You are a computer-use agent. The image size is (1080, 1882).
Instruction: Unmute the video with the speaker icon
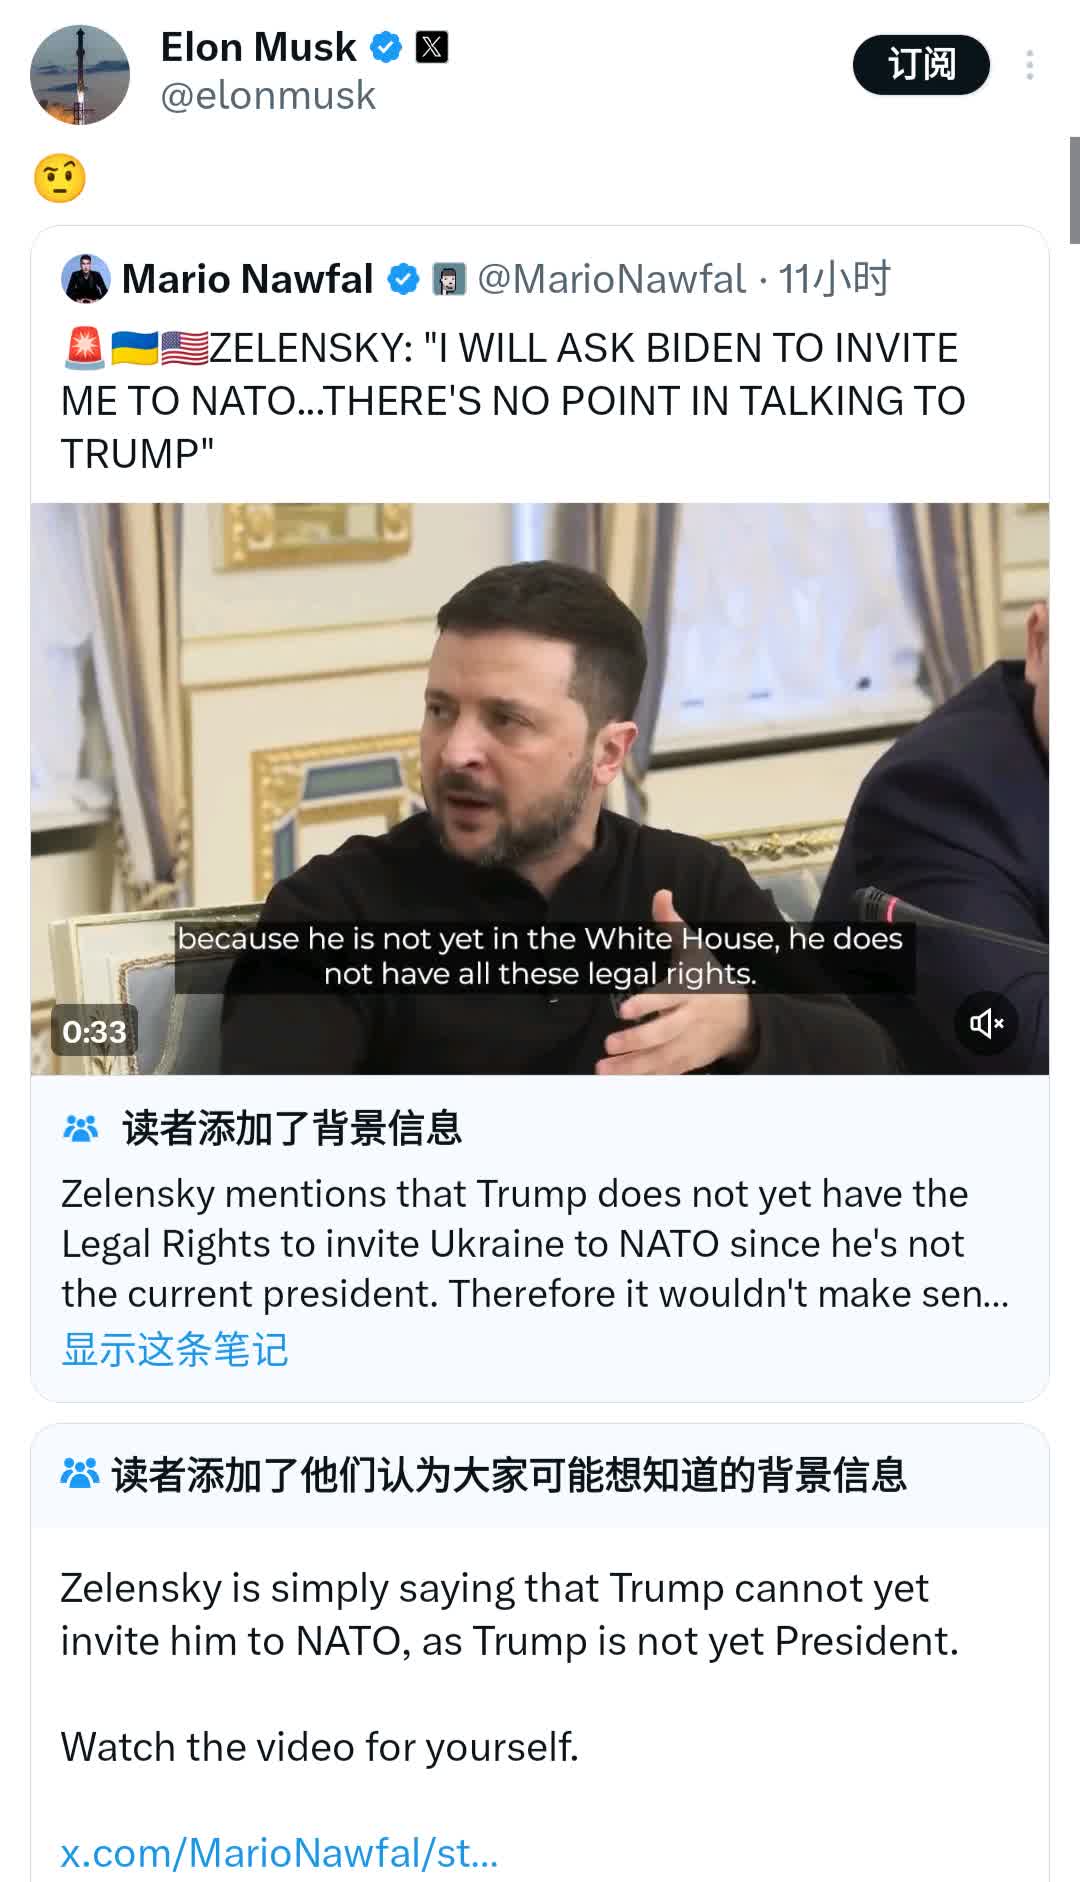point(986,1023)
